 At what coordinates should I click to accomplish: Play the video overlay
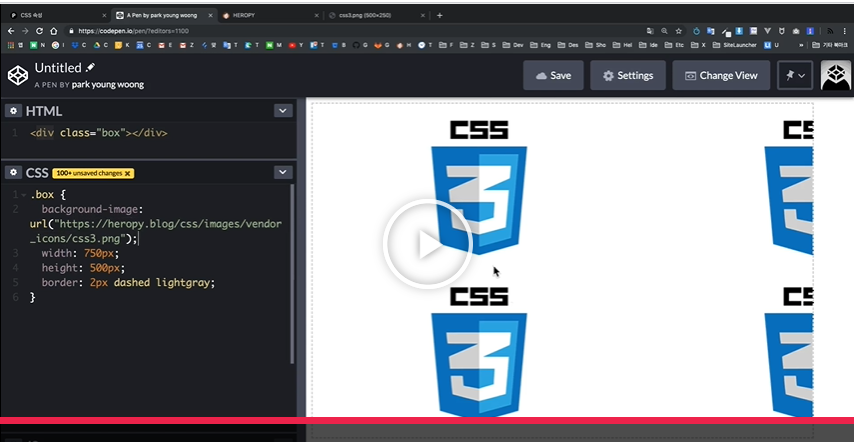pyautogui.click(x=428, y=244)
